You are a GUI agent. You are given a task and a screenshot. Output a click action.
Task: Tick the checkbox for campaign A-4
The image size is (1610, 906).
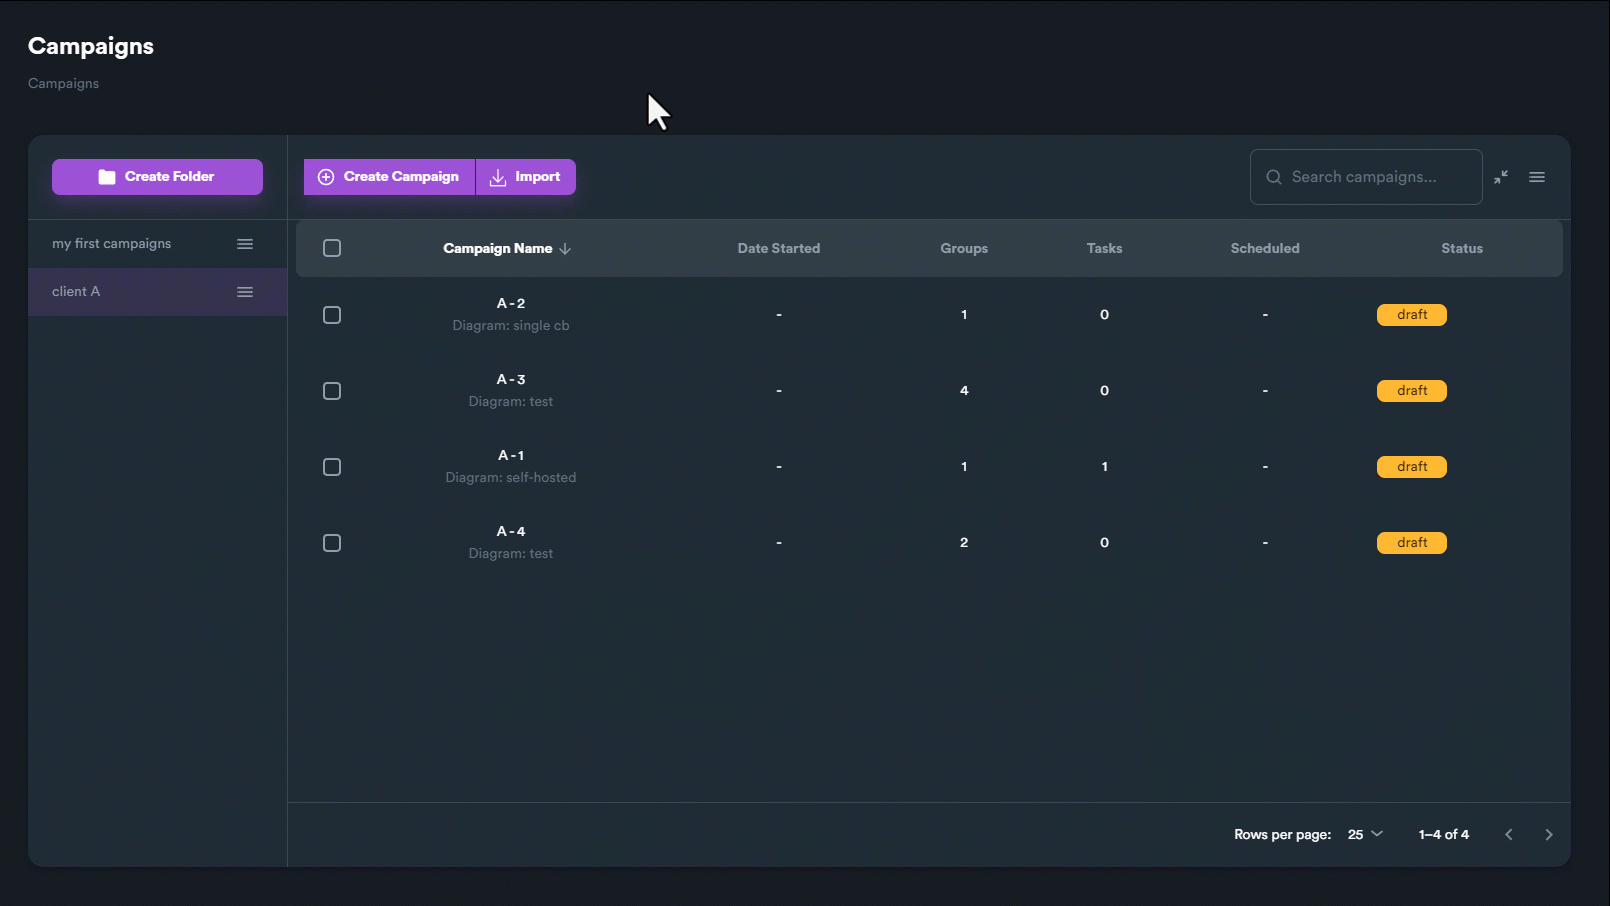[332, 543]
